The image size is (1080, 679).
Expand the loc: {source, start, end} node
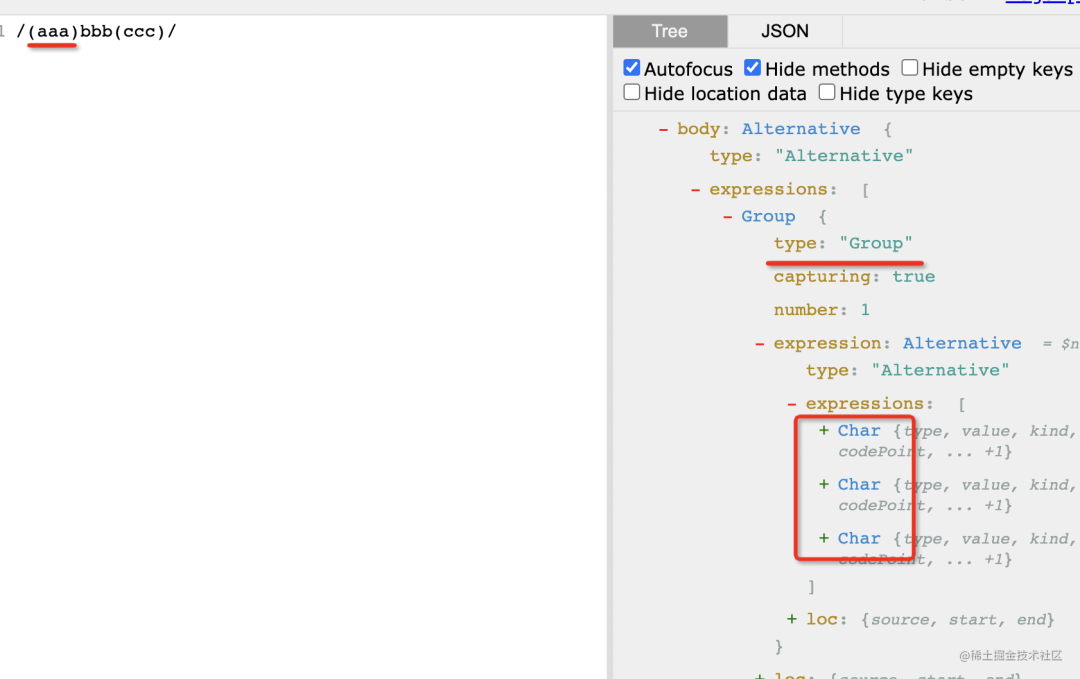[791, 619]
